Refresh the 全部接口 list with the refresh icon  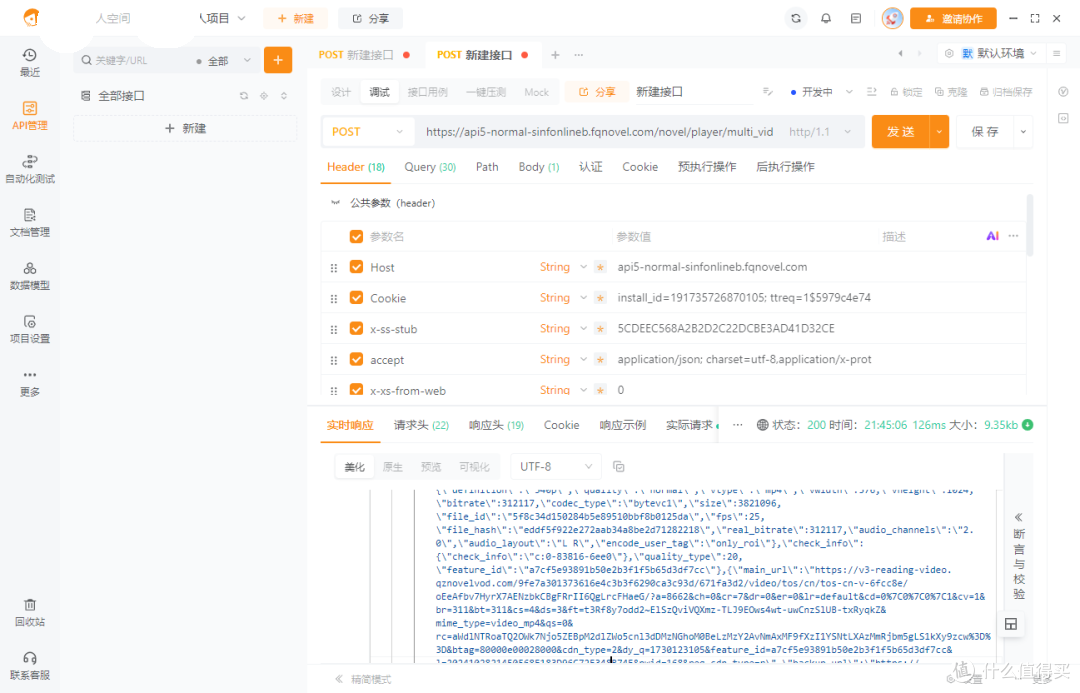point(243,95)
